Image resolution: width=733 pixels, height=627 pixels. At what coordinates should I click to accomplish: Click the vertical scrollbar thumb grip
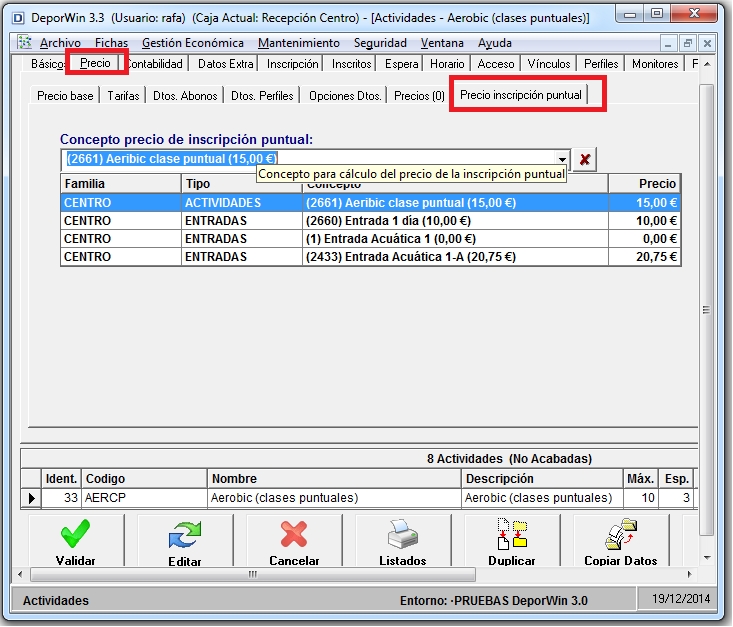[706, 310]
